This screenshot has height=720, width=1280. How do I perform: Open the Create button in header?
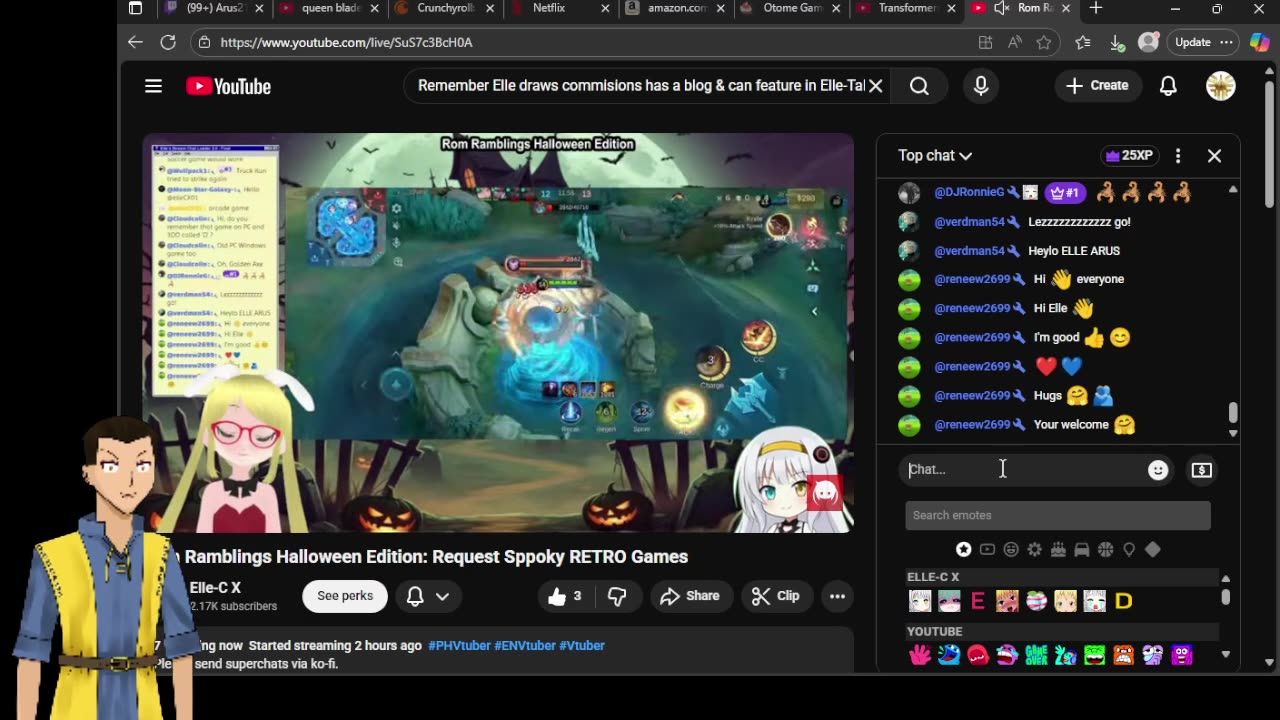(x=1098, y=86)
